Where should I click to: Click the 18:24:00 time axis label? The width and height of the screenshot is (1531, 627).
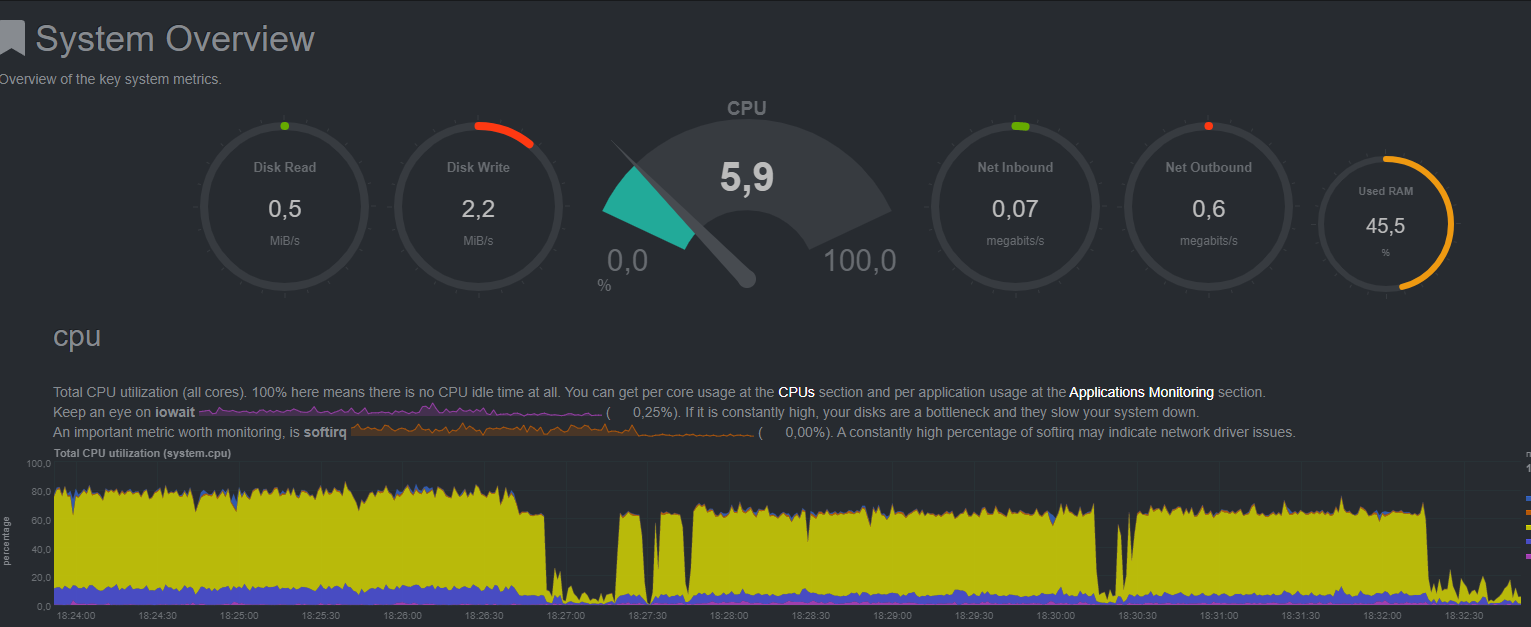(x=76, y=616)
